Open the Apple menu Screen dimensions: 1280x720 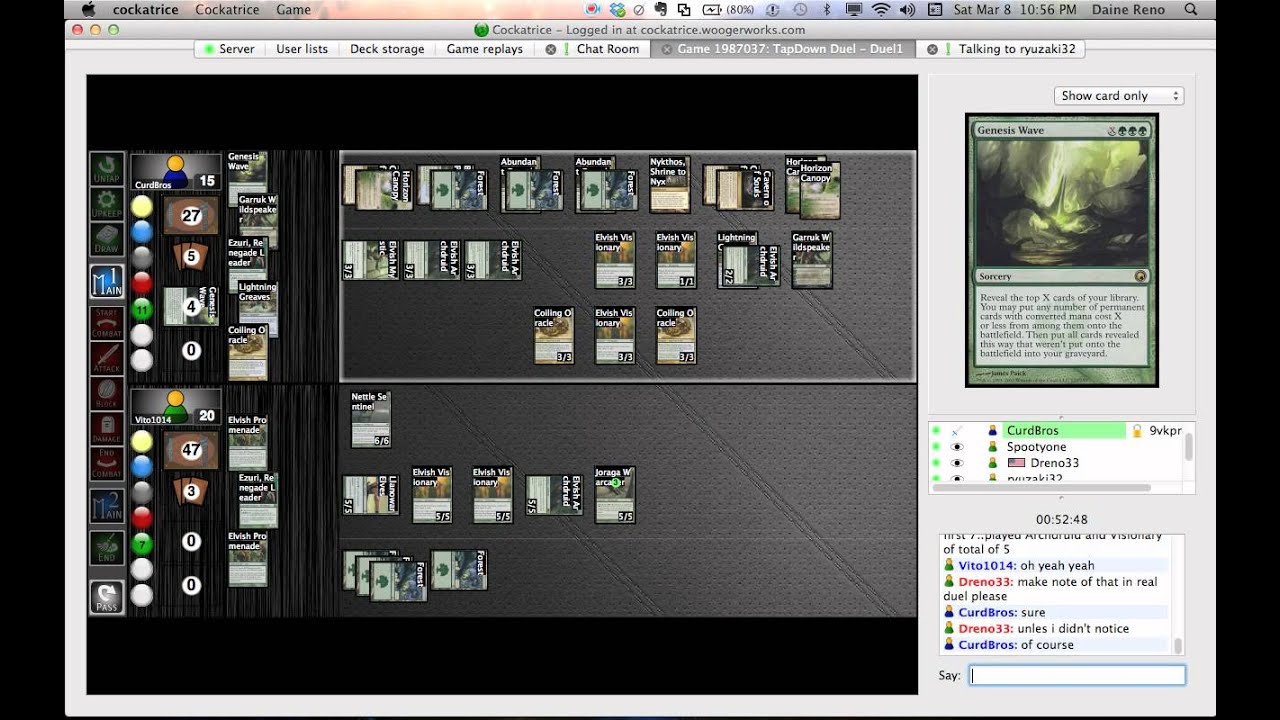[88, 10]
